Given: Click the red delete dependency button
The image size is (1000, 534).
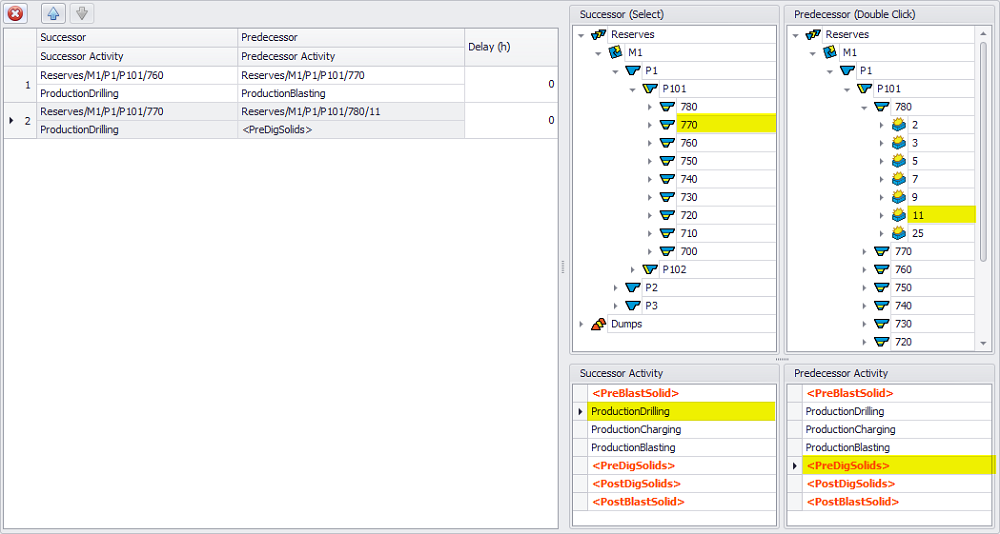Looking at the screenshot, I should pyautogui.click(x=16, y=13).
